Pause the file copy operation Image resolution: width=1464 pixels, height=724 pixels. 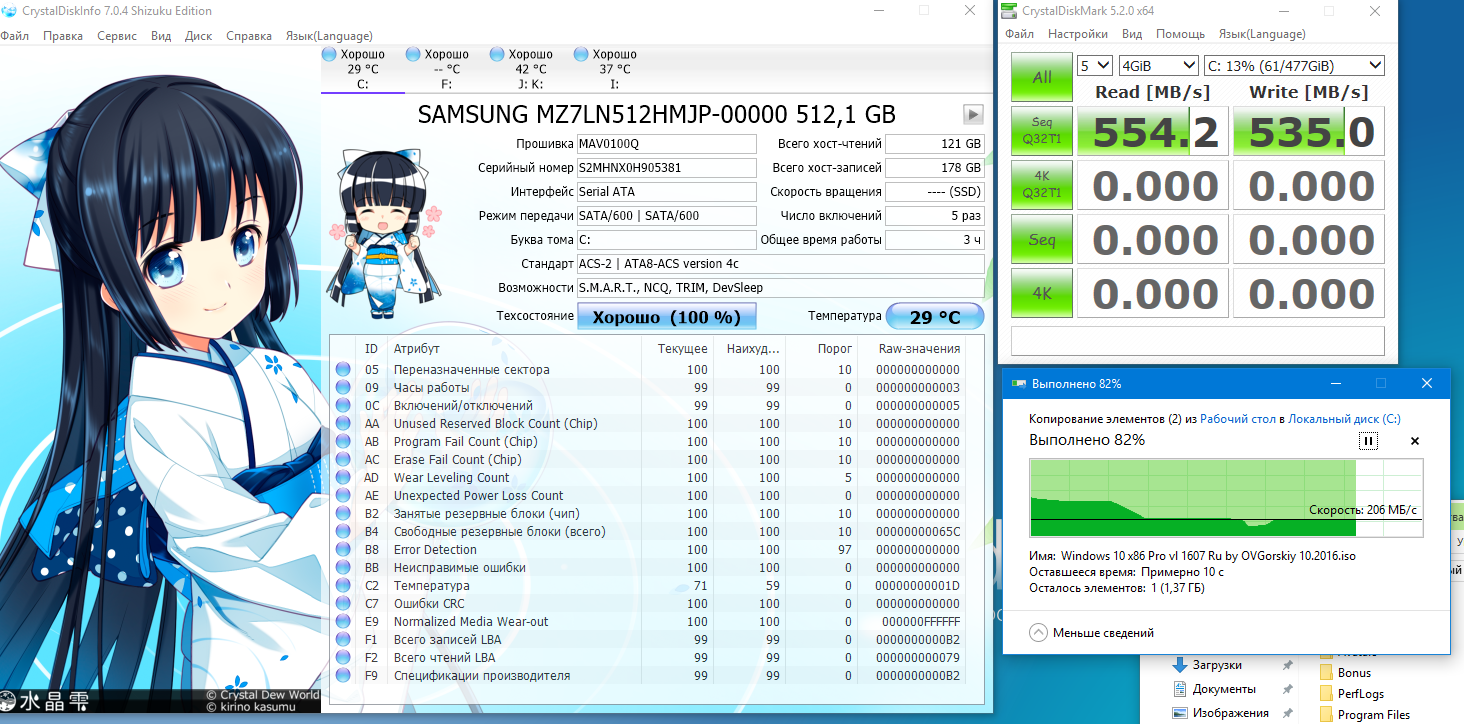[x=1368, y=441]
